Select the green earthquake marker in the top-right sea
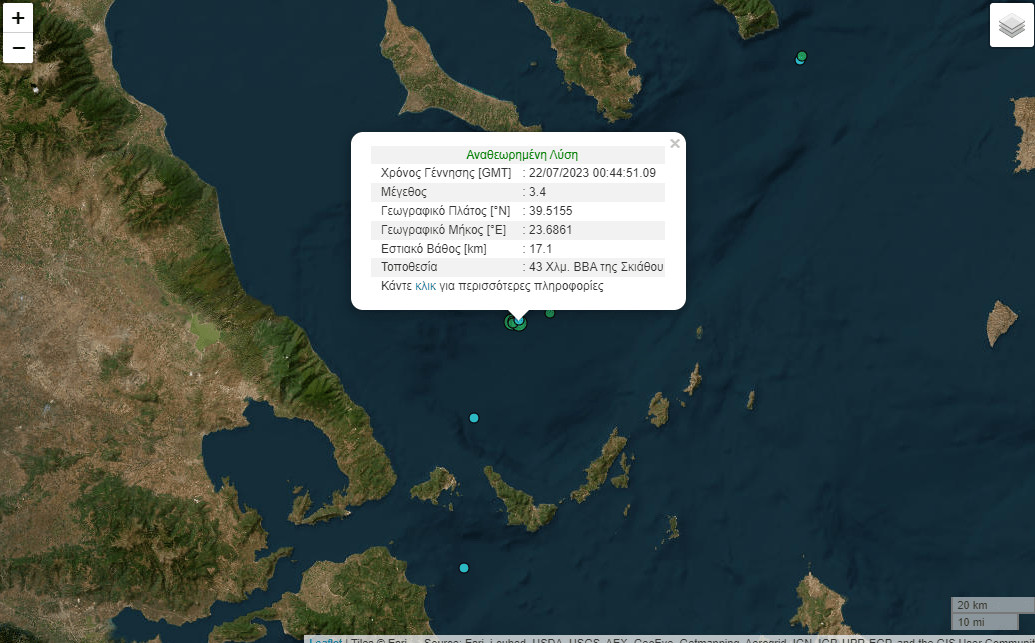This screenshot has height=643, width=1035. pos(802,56)
